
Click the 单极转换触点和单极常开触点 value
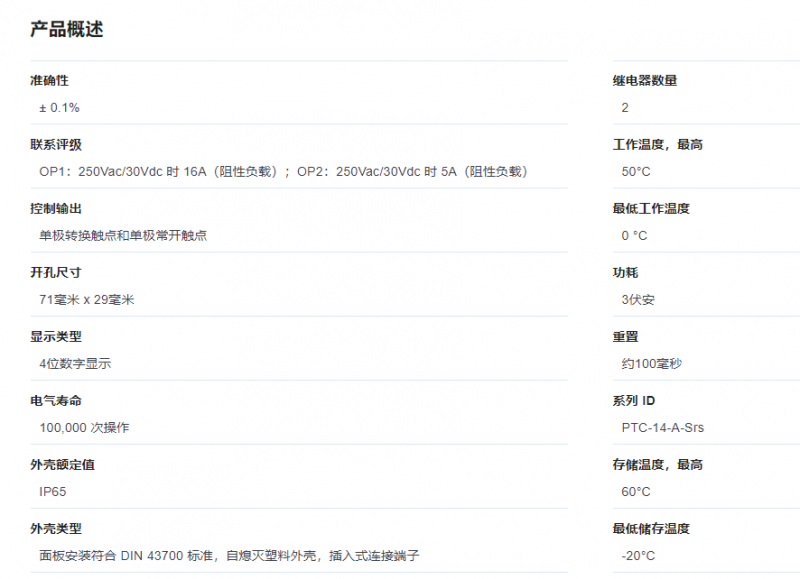123,235
